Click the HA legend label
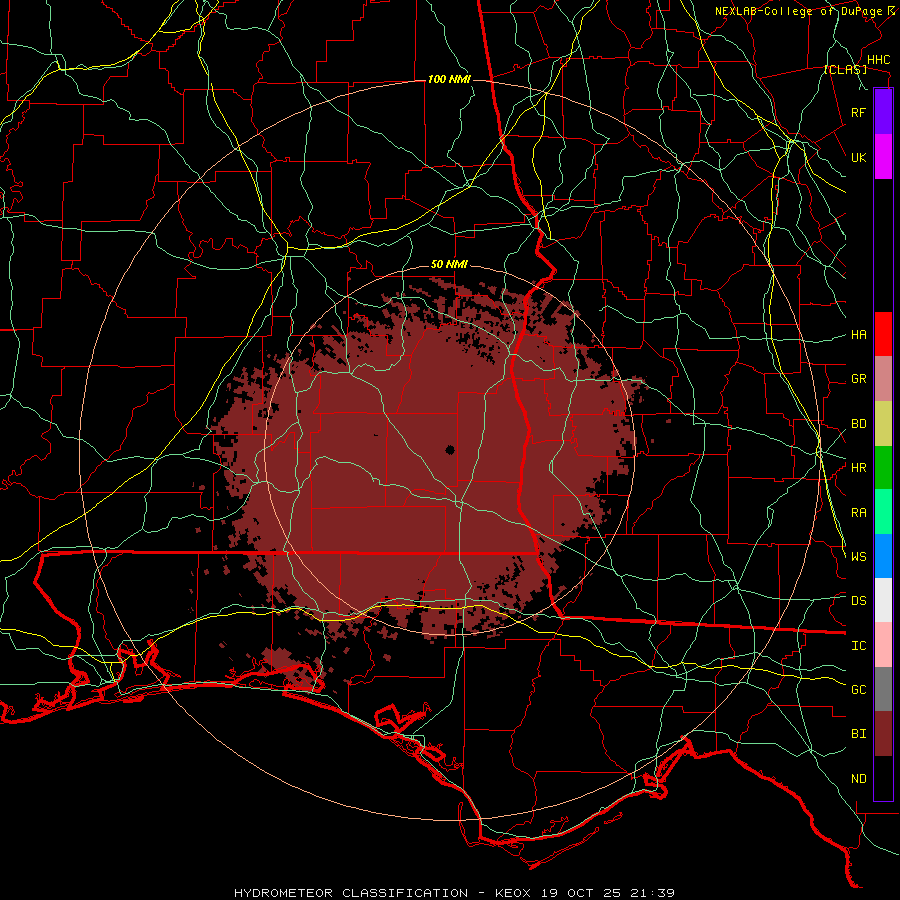The image size is (900, 900). (x=858, y=335)
